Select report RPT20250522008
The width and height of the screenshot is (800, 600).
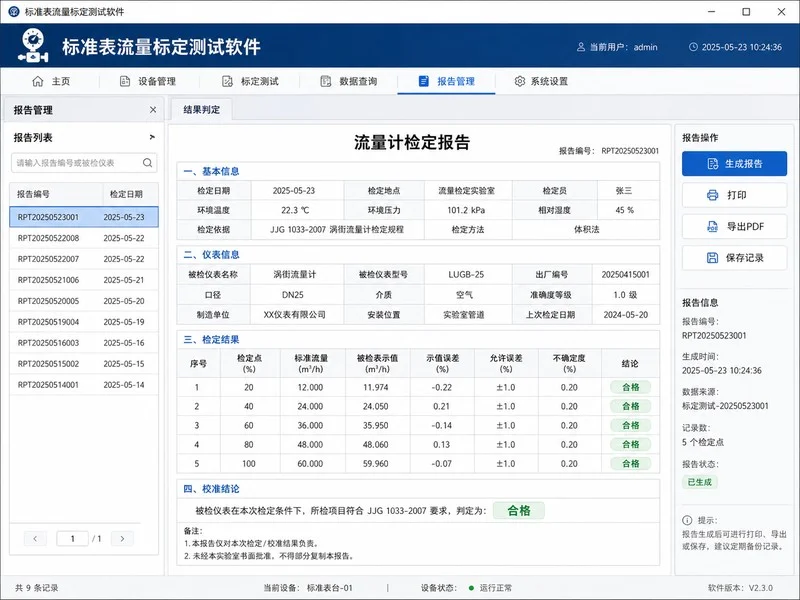pos(84,238)
